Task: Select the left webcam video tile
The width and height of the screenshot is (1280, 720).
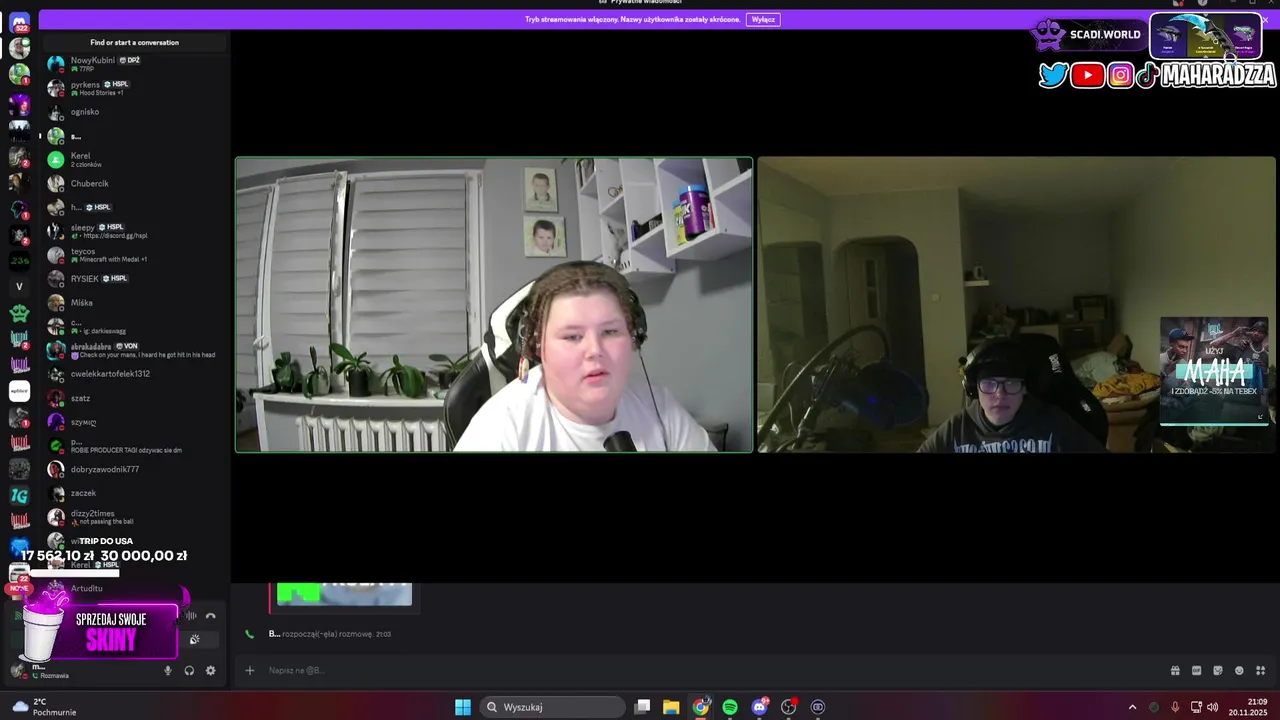Action: click(494, 305)
